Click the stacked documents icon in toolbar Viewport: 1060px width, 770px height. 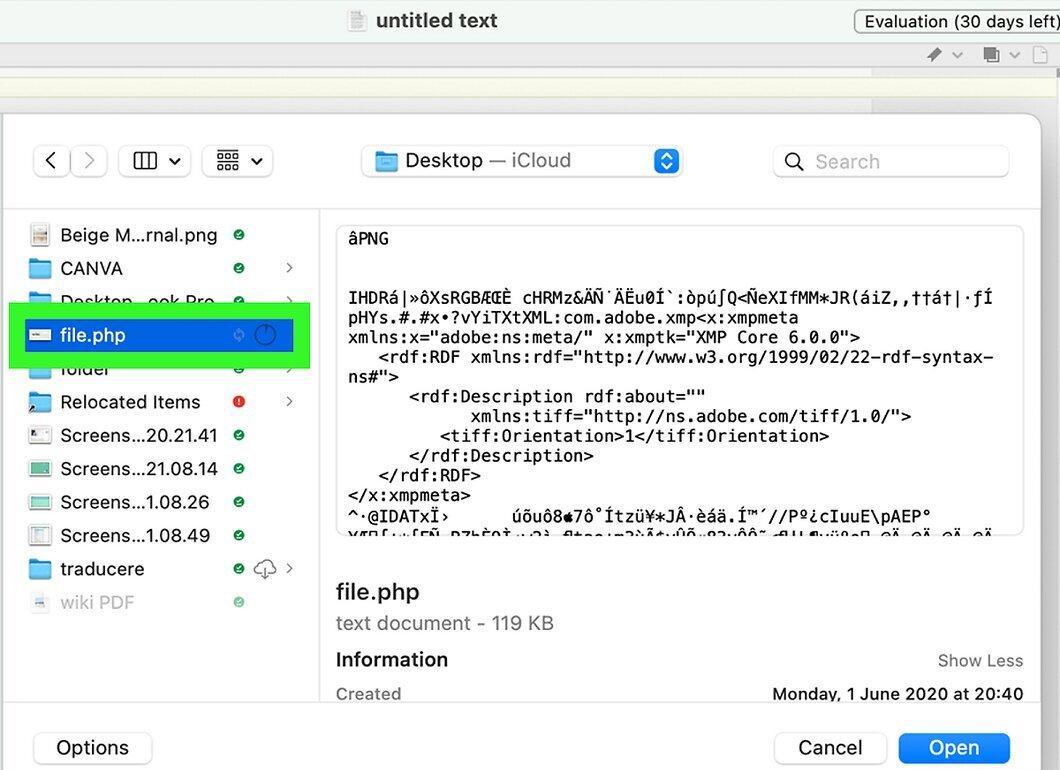[x=991, y=54]
